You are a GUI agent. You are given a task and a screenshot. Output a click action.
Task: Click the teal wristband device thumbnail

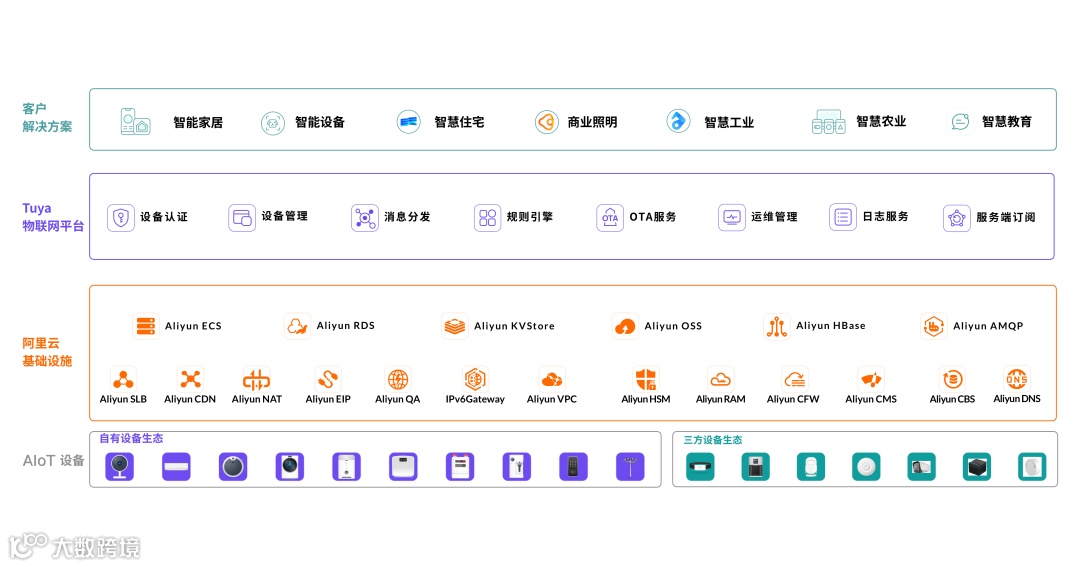(x=700, y=466)
